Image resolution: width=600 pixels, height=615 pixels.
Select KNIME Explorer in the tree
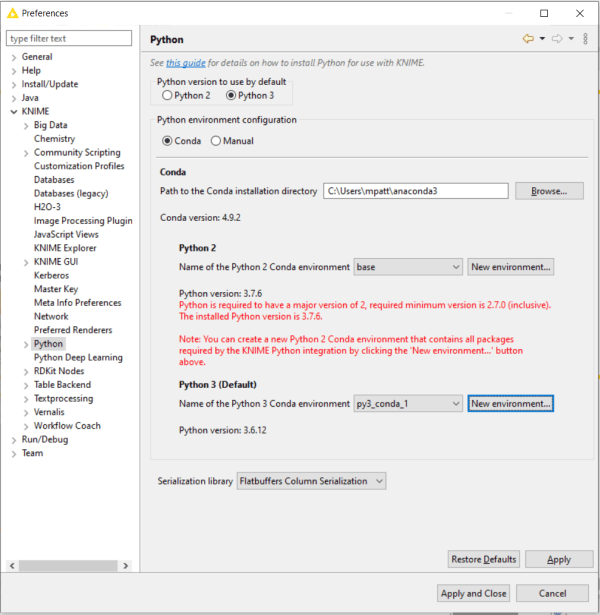[65, 248]
